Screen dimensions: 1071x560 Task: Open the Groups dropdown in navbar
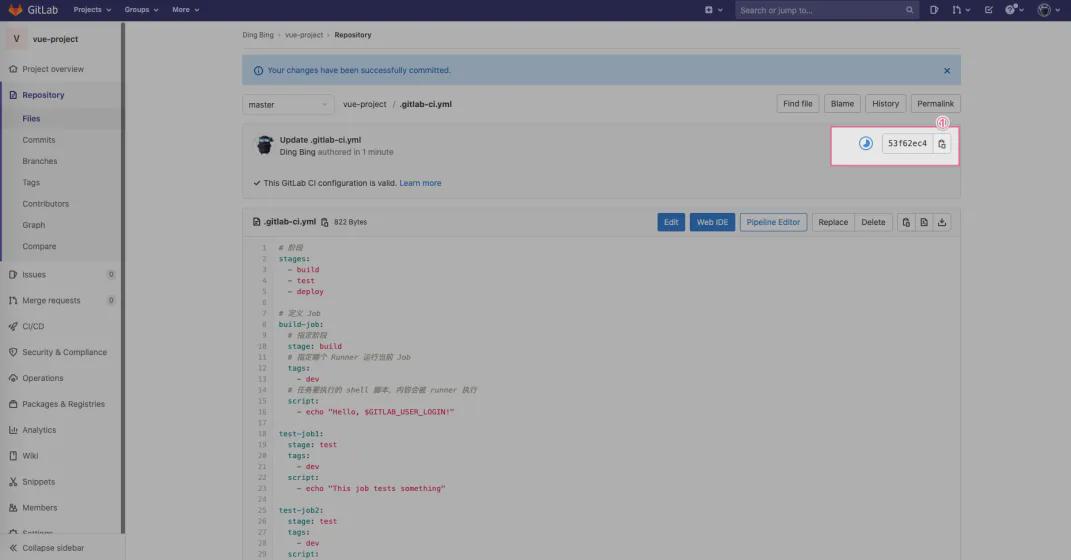click(x=142, y=10)
